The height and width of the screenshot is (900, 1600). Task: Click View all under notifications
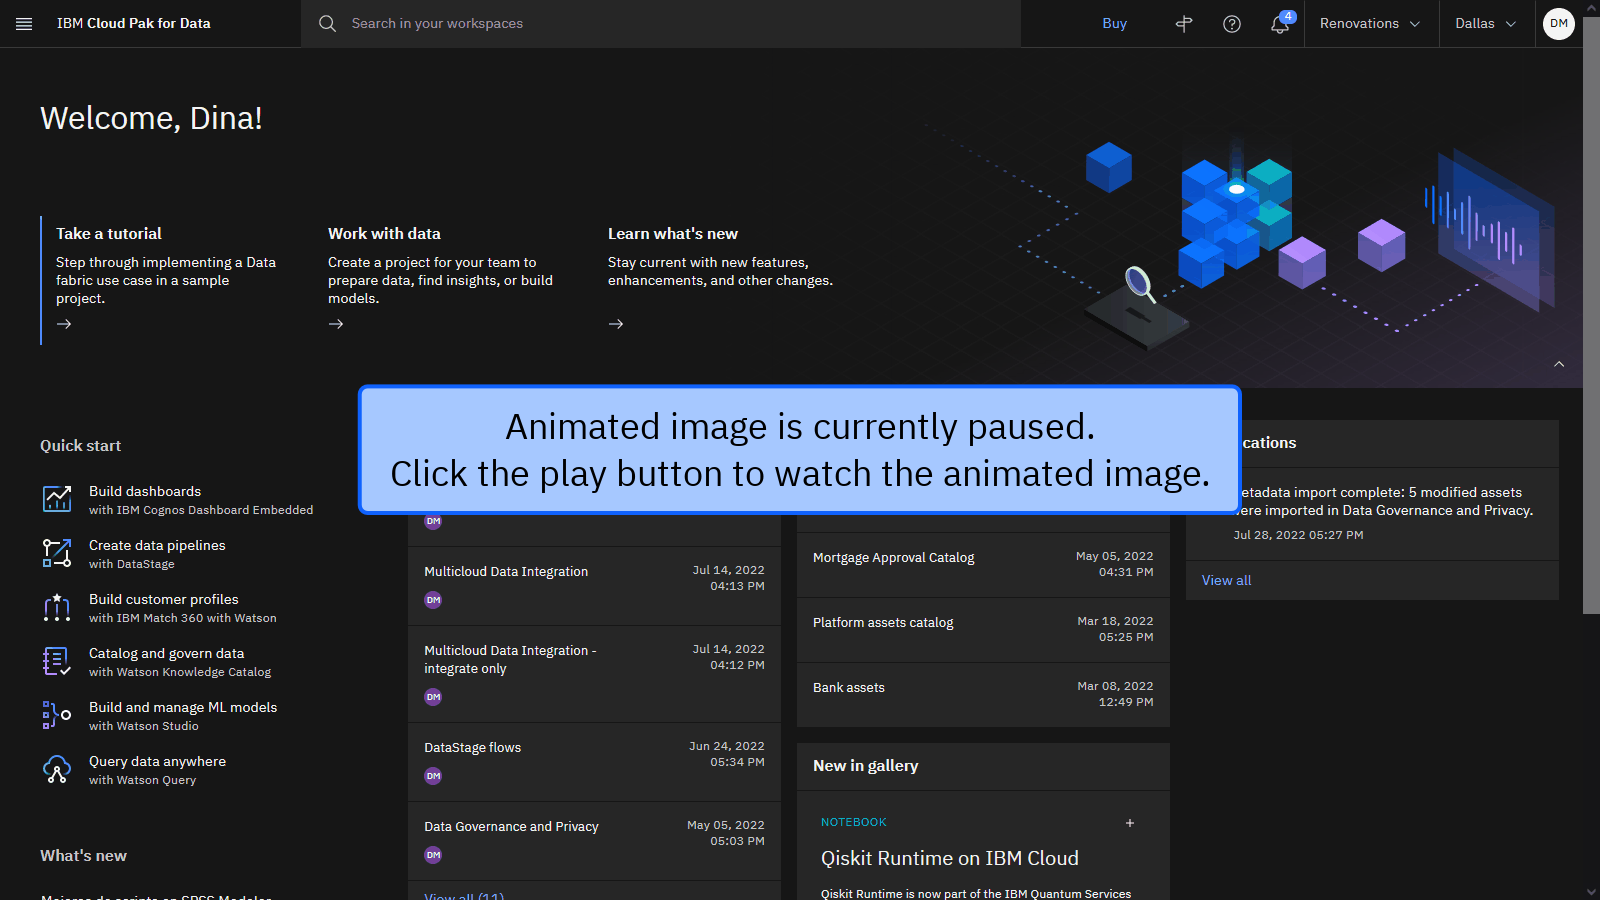click(x=1226, y=580)
